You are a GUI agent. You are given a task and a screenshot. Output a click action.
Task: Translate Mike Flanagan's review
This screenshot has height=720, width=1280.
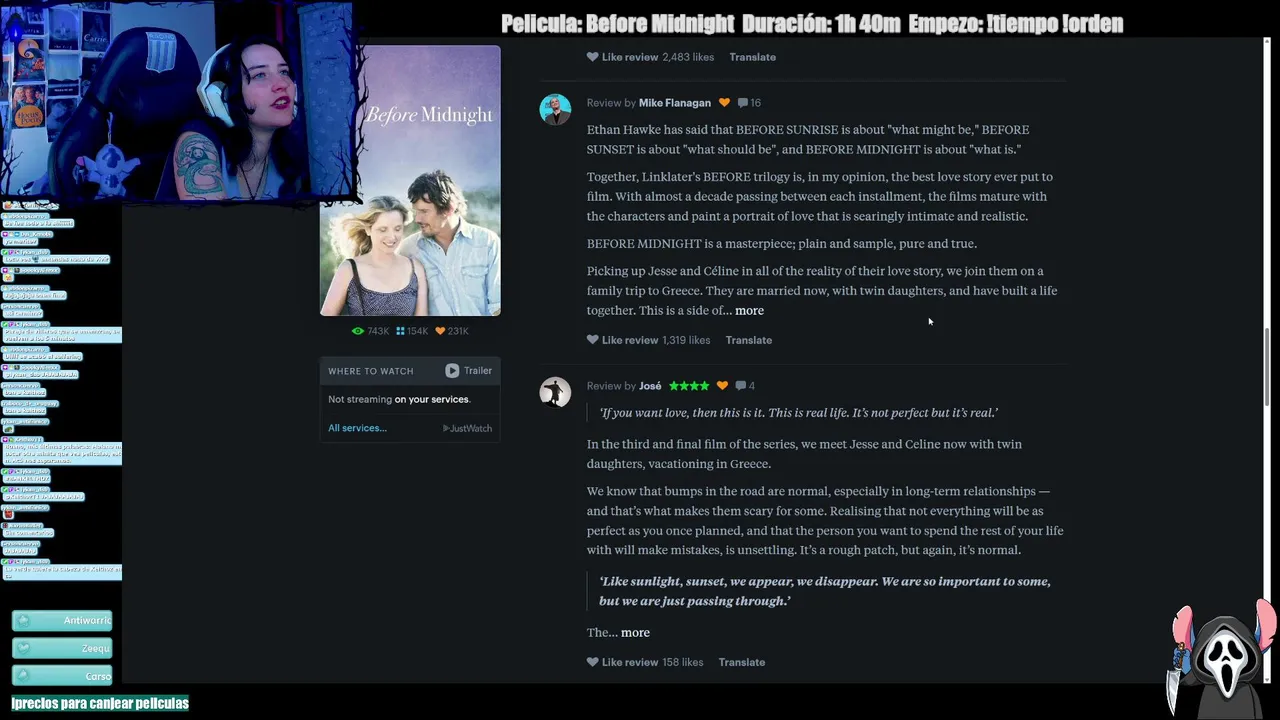click(748, 340)
